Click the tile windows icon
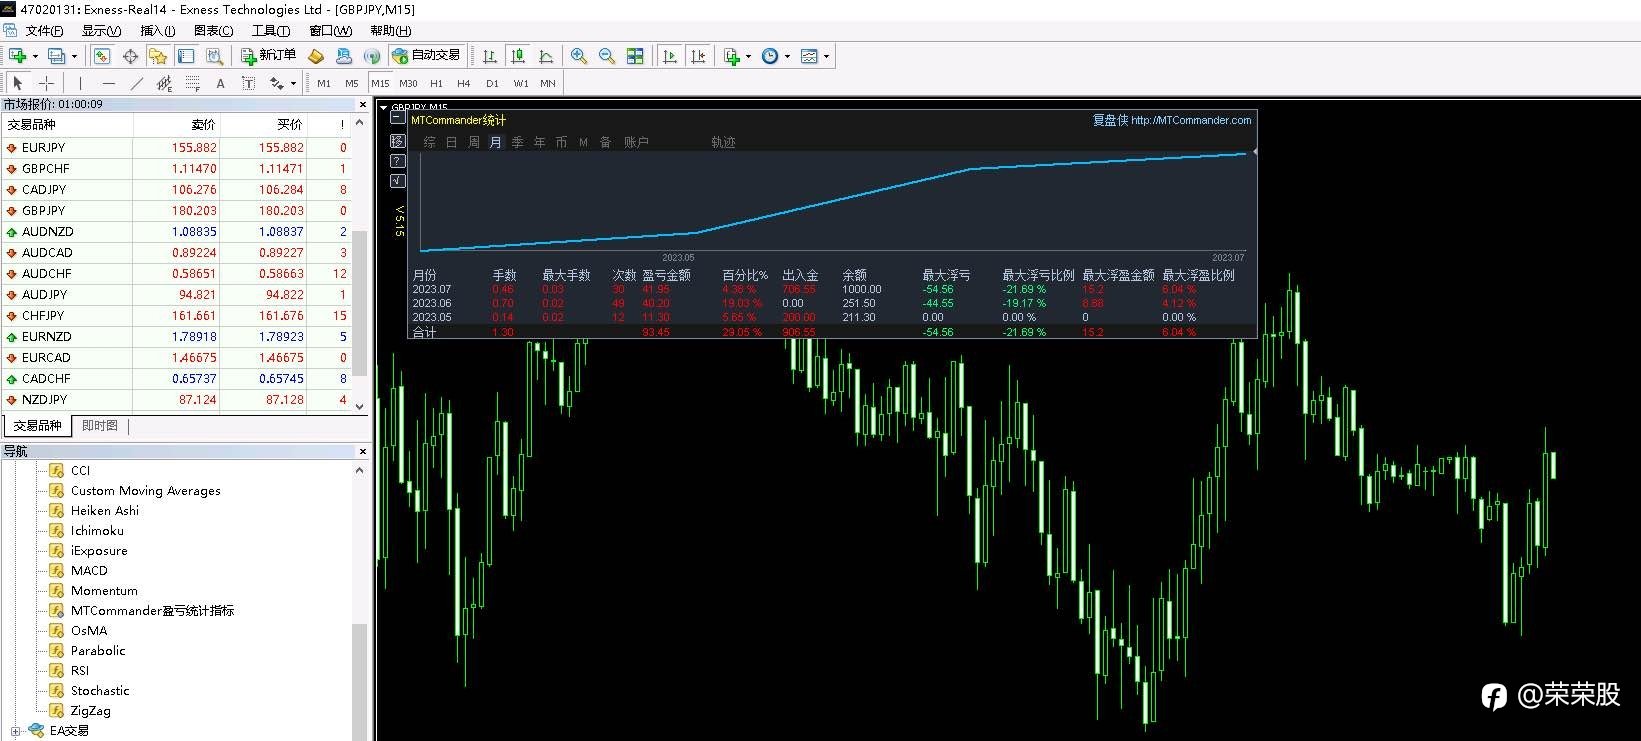1641x741 pixels. [x=635, y=56]
